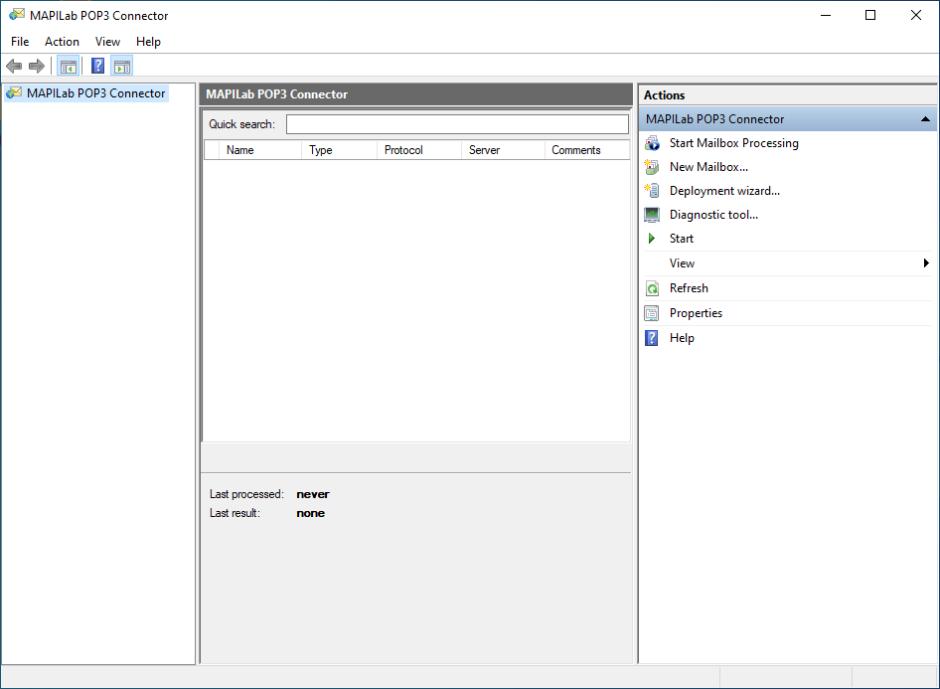Click the Start Mailbox Processing icon

652,143
